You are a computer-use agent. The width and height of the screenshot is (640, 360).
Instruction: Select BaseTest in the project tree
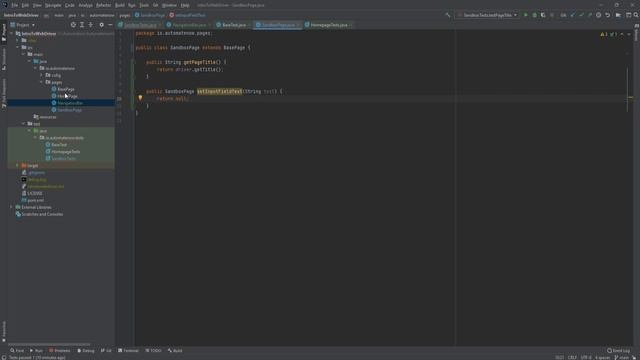(x=59, y=144)
